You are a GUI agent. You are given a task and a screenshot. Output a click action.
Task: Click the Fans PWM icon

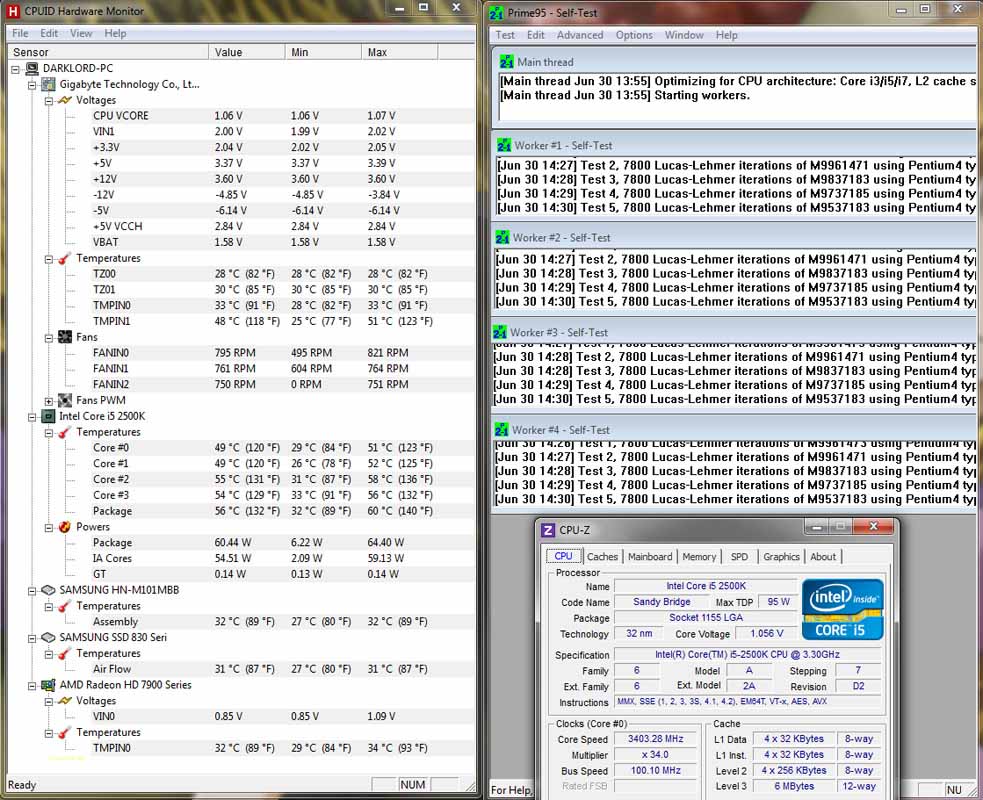pyautogui.click(x=65, y=400)
